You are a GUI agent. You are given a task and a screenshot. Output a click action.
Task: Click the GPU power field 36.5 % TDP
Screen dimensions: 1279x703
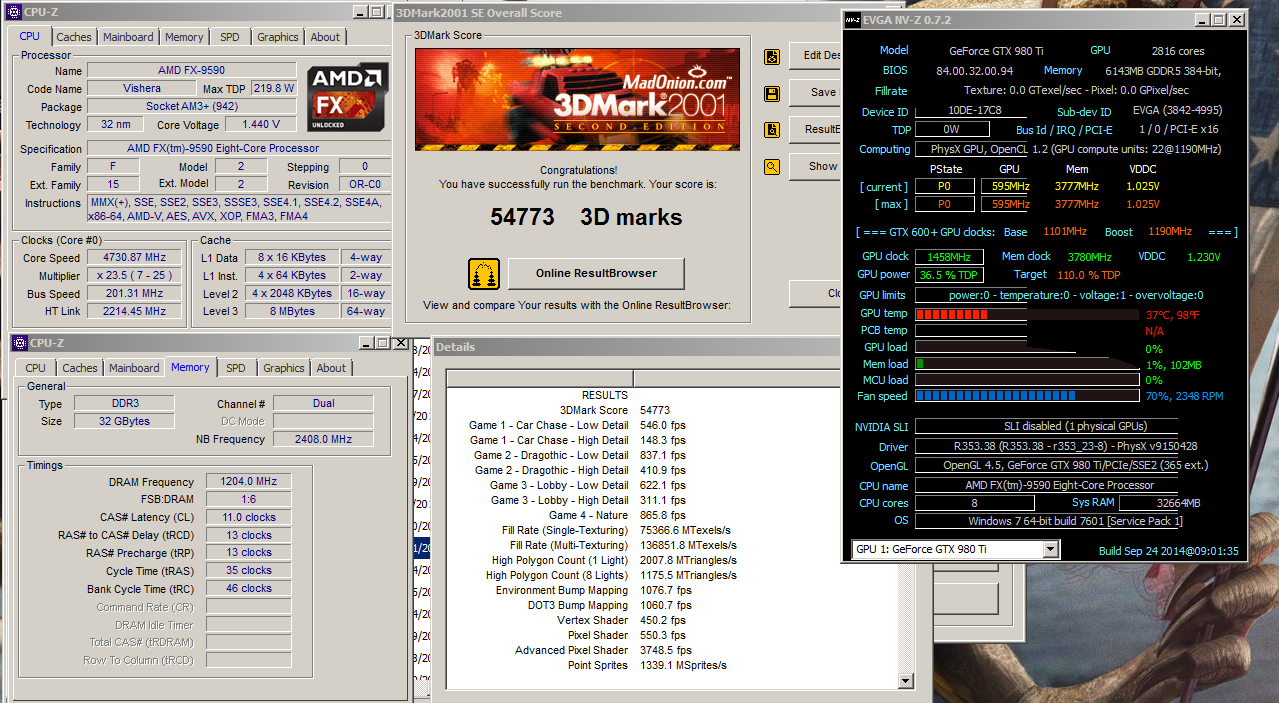point(949,274)
